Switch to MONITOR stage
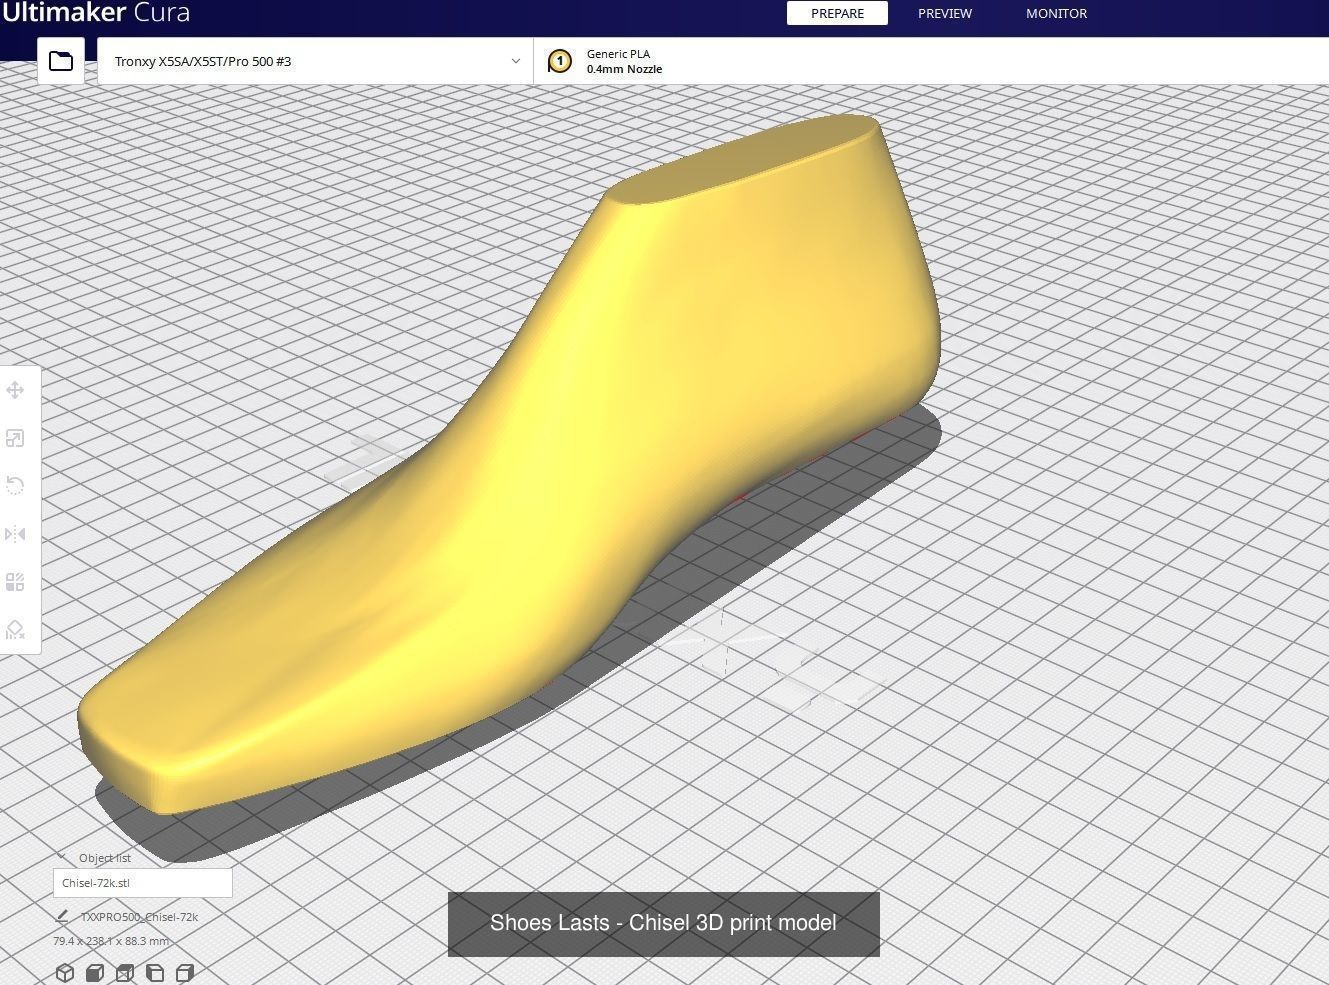The image size is (1329, 985). [x=1056, y=13]
